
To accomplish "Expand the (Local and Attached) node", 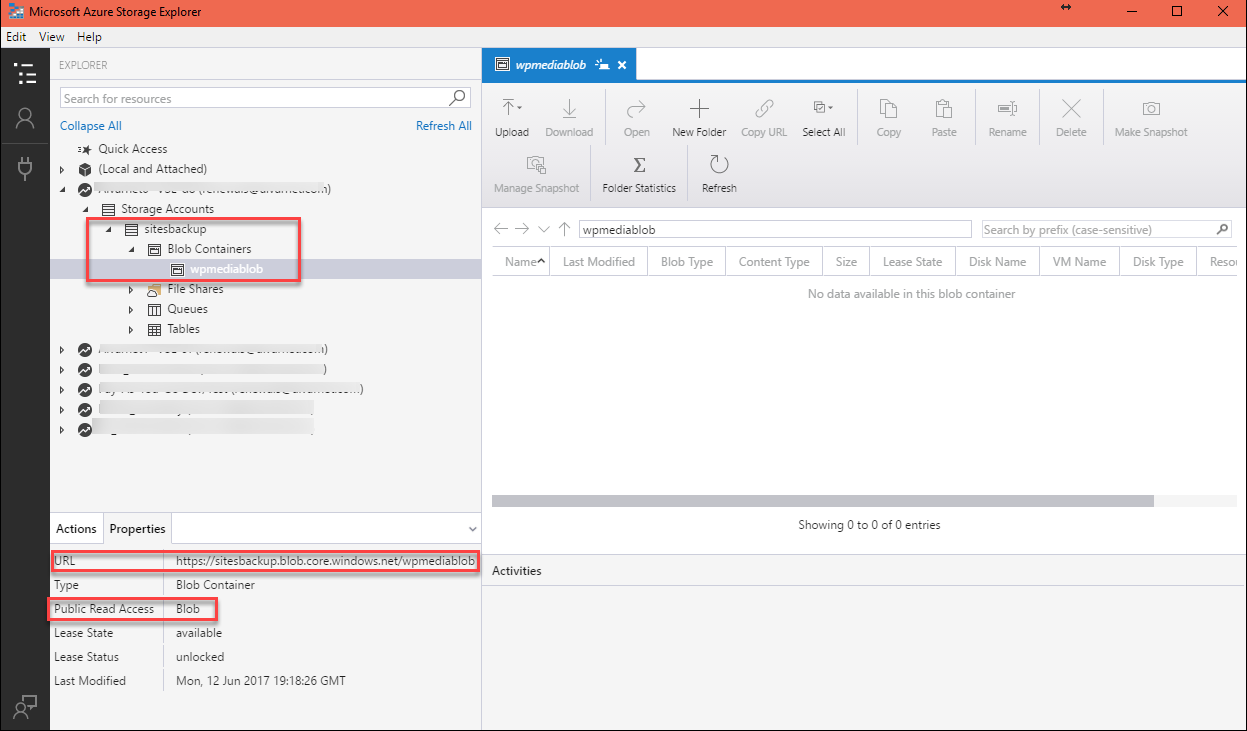I will tap(62, 169).
